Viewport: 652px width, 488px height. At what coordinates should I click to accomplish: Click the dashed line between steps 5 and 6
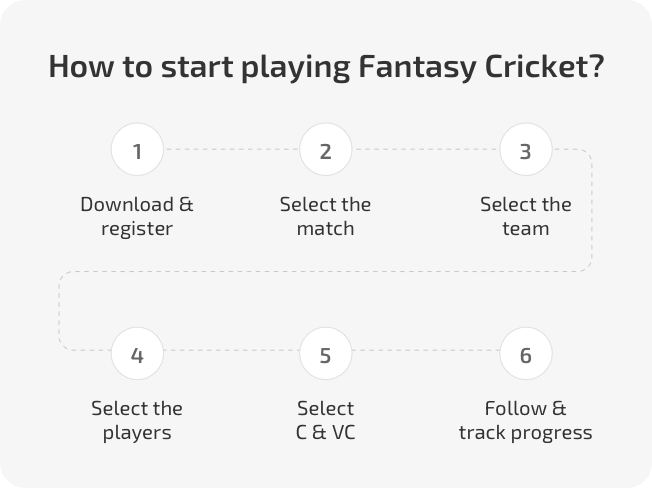426,350
